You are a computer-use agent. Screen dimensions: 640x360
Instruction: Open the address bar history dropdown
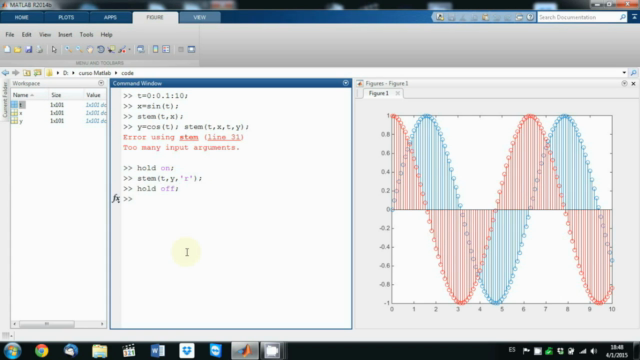tap(624, 73)
